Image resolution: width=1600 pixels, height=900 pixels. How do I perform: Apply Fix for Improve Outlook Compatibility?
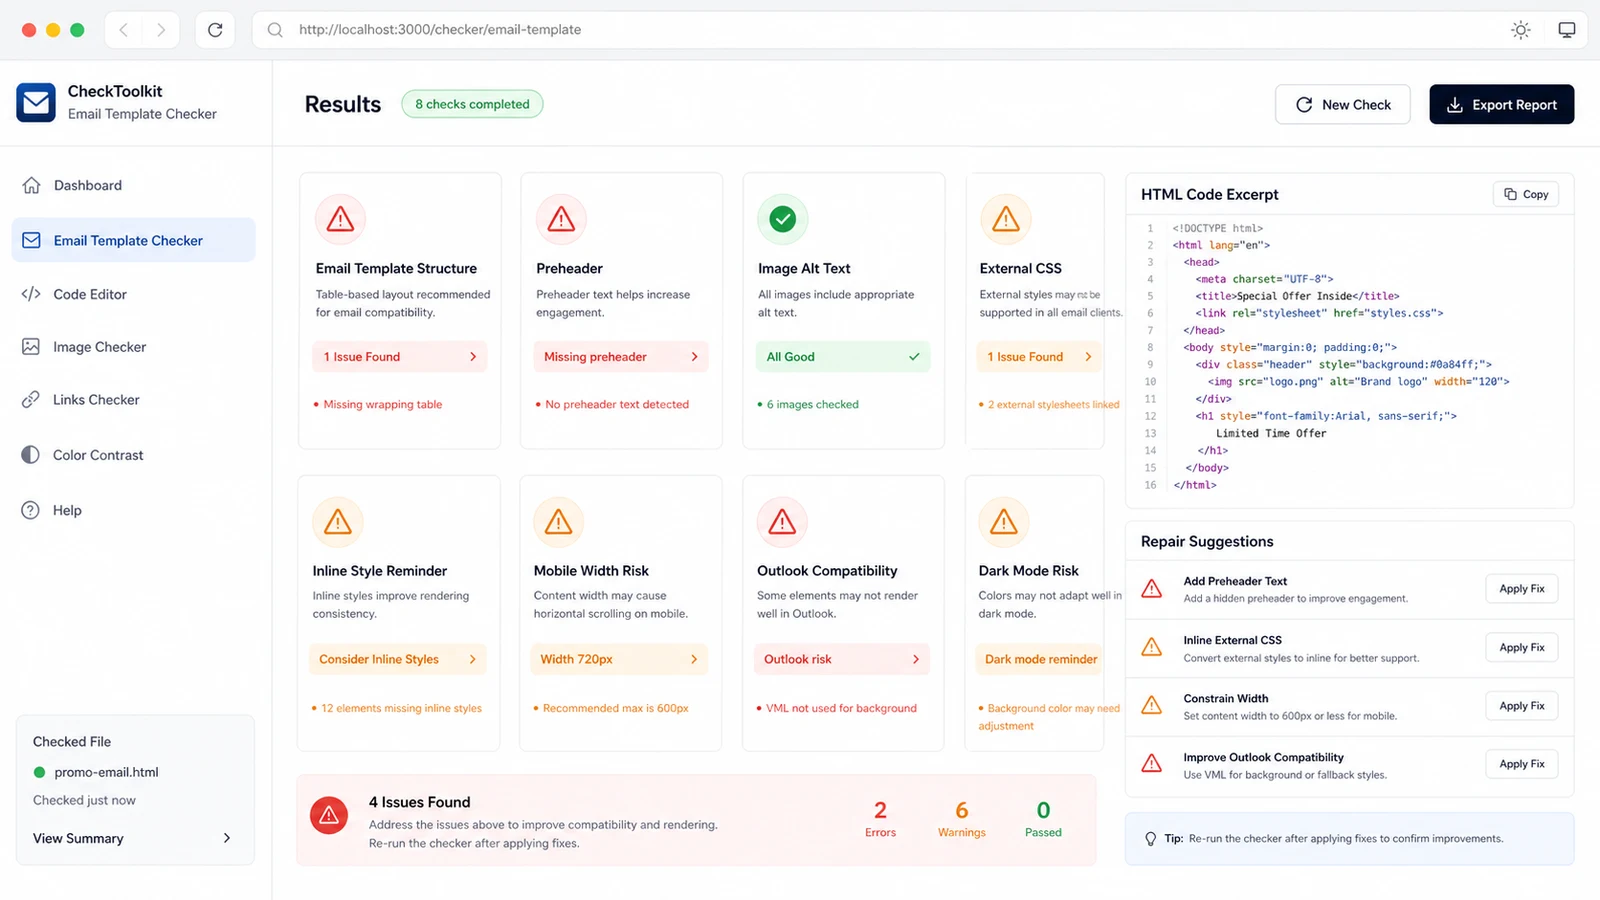[1521, 764]
